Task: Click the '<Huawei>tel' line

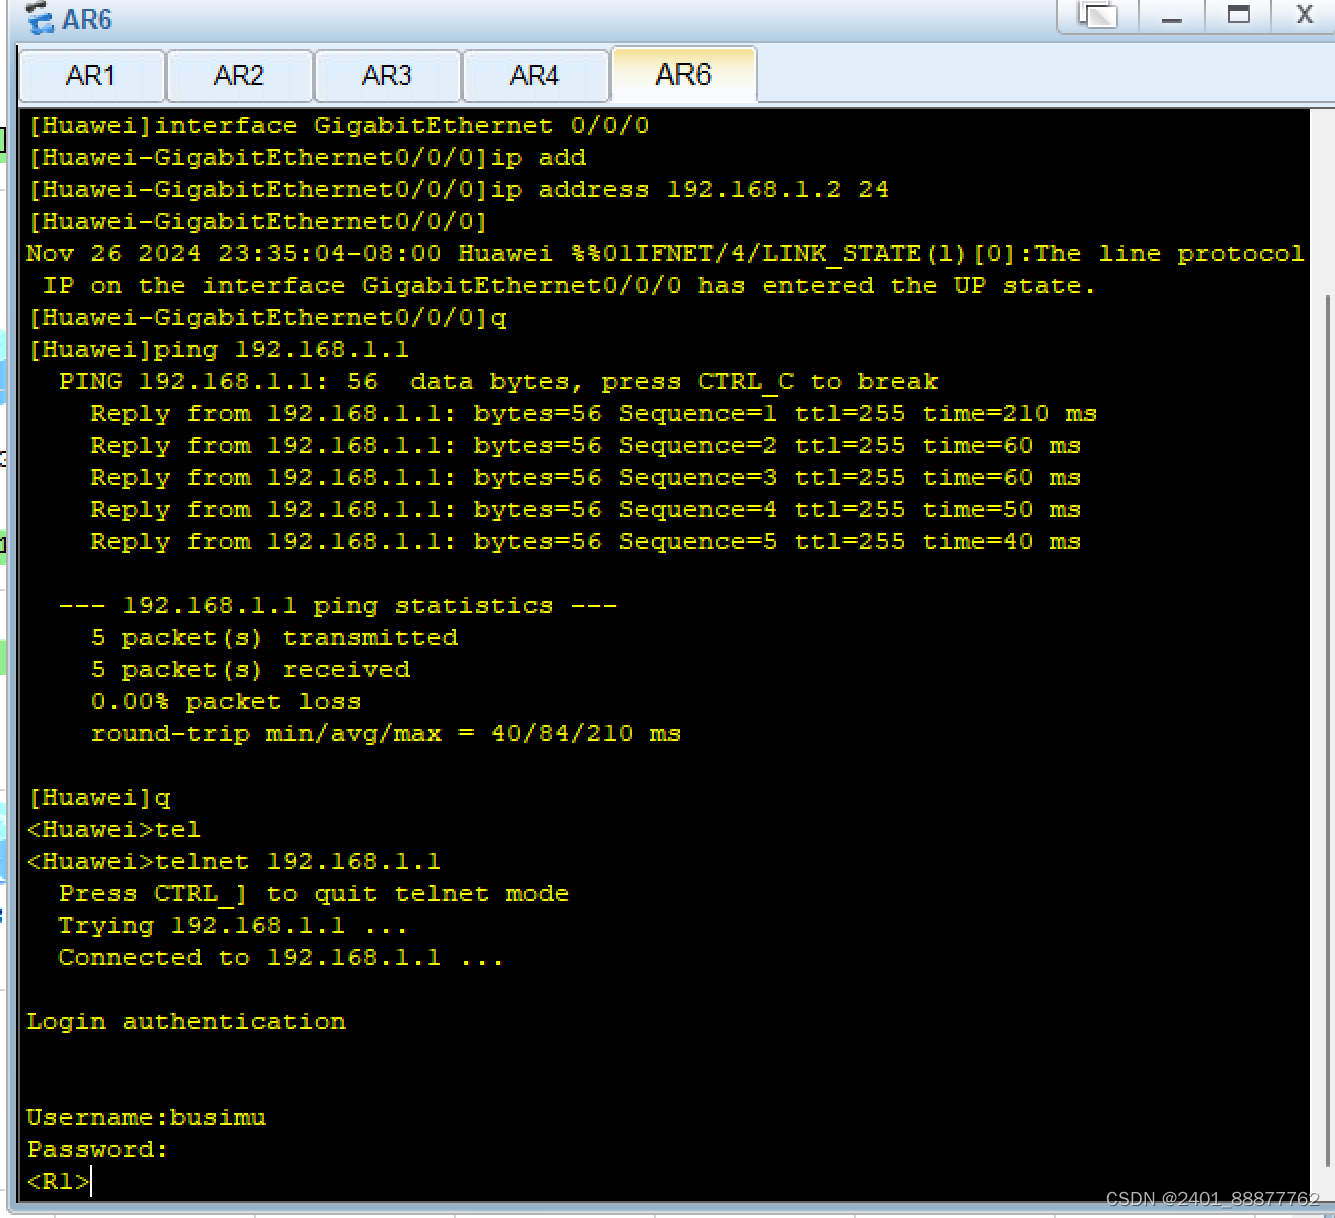Action: coord(114,830)
